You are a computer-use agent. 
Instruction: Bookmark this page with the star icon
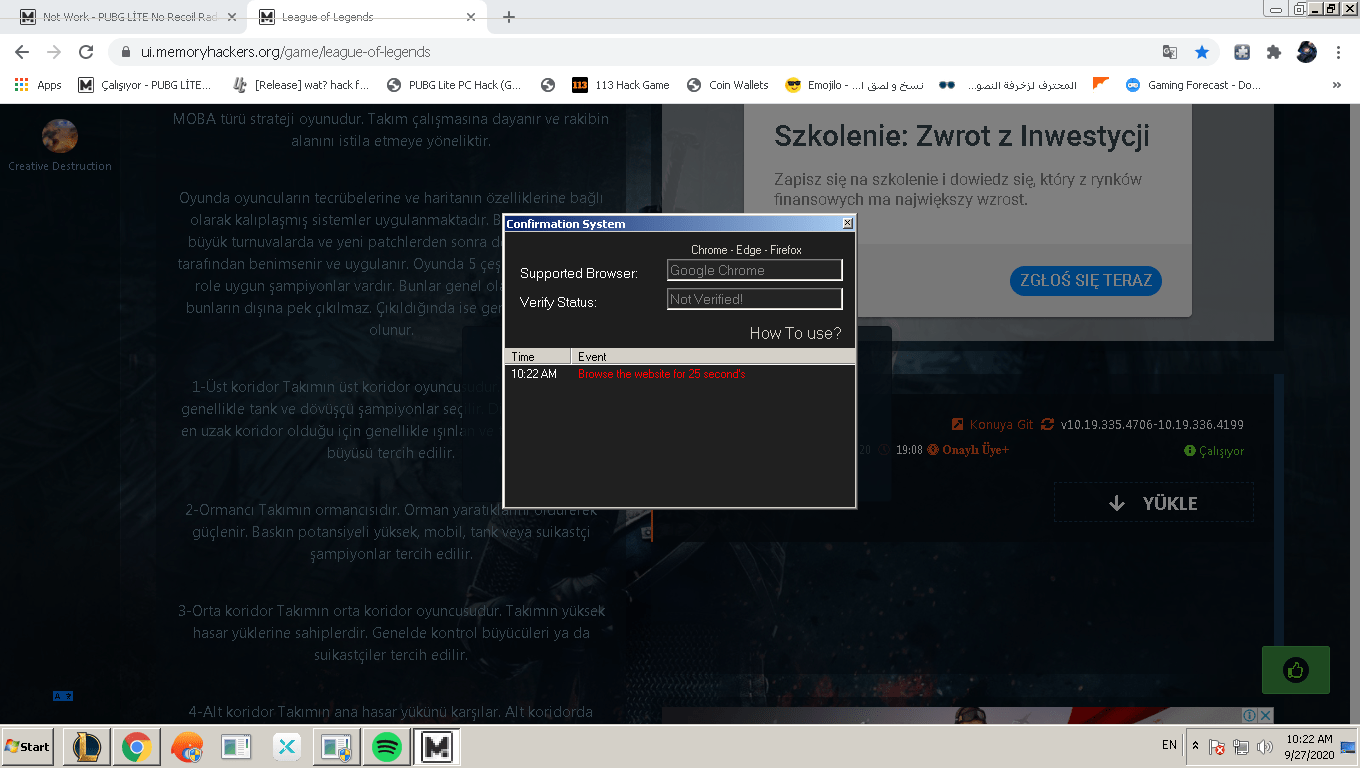pos(1202,52)
